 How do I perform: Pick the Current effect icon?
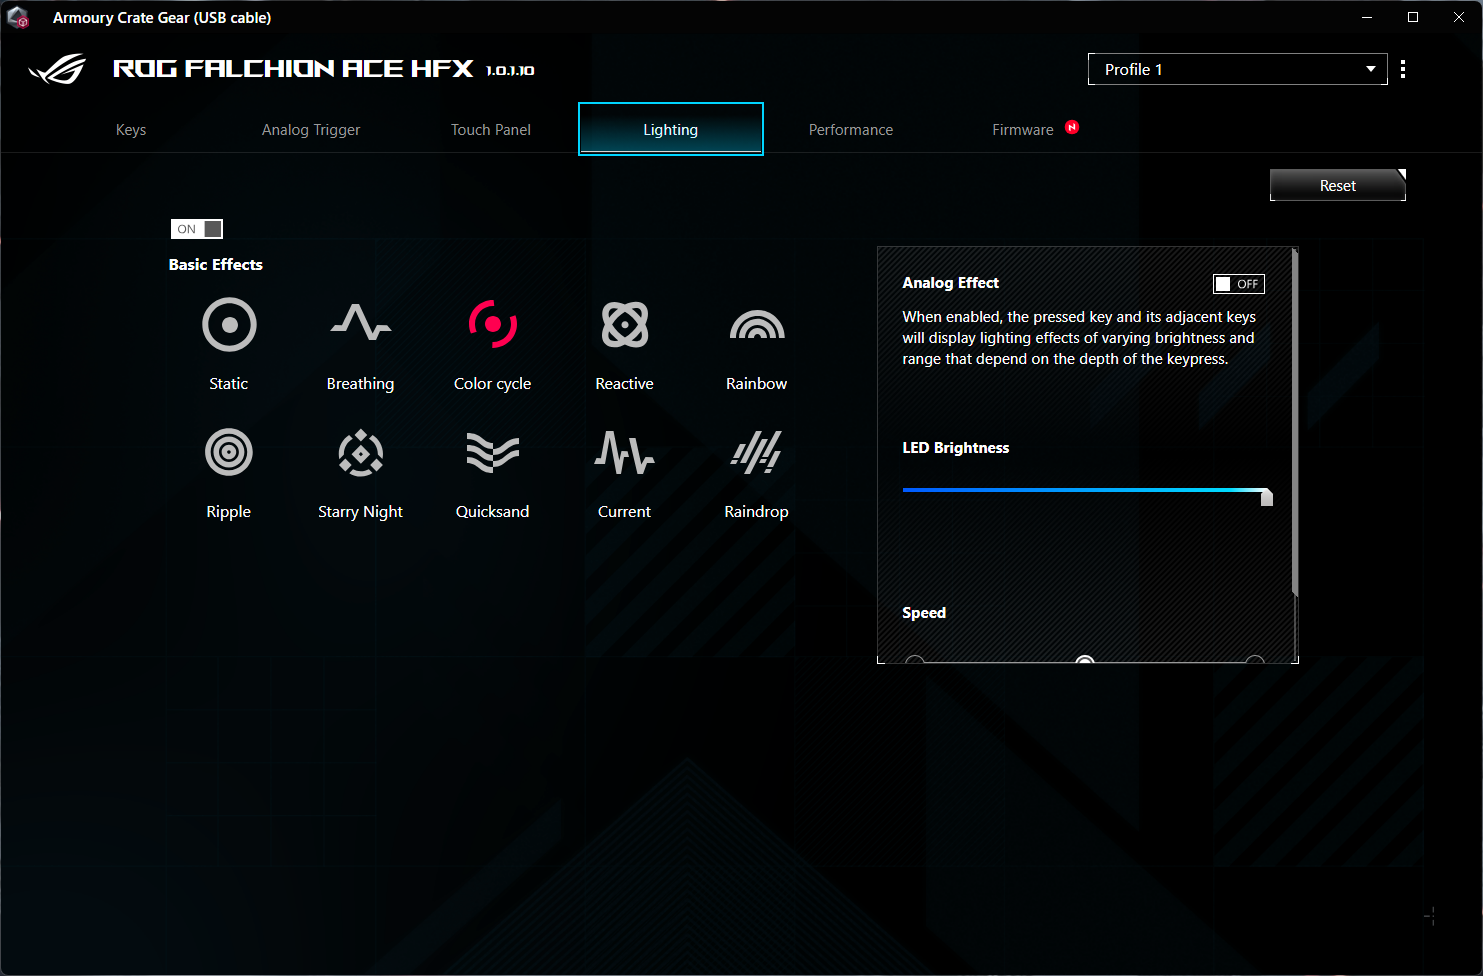(x=625, y=452)
